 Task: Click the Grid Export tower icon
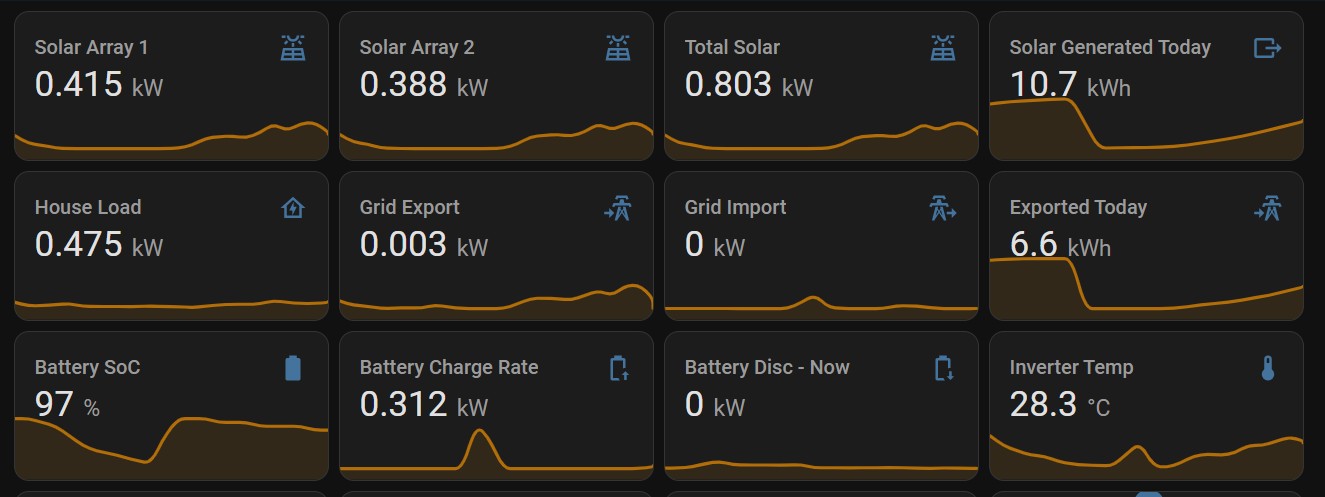pyautogui.click(x=617, y=208)
